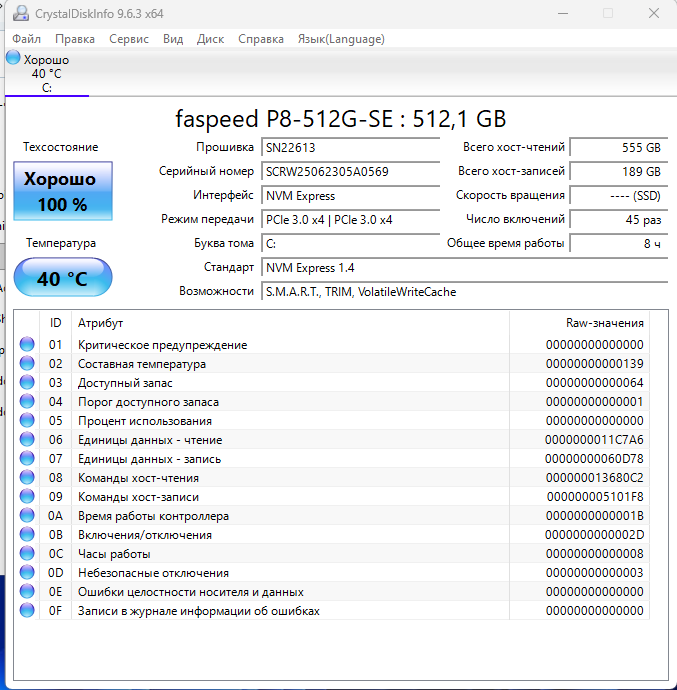Open the Файл menu
The width and height of the screenshot is (677, 690).
[27, 39]
